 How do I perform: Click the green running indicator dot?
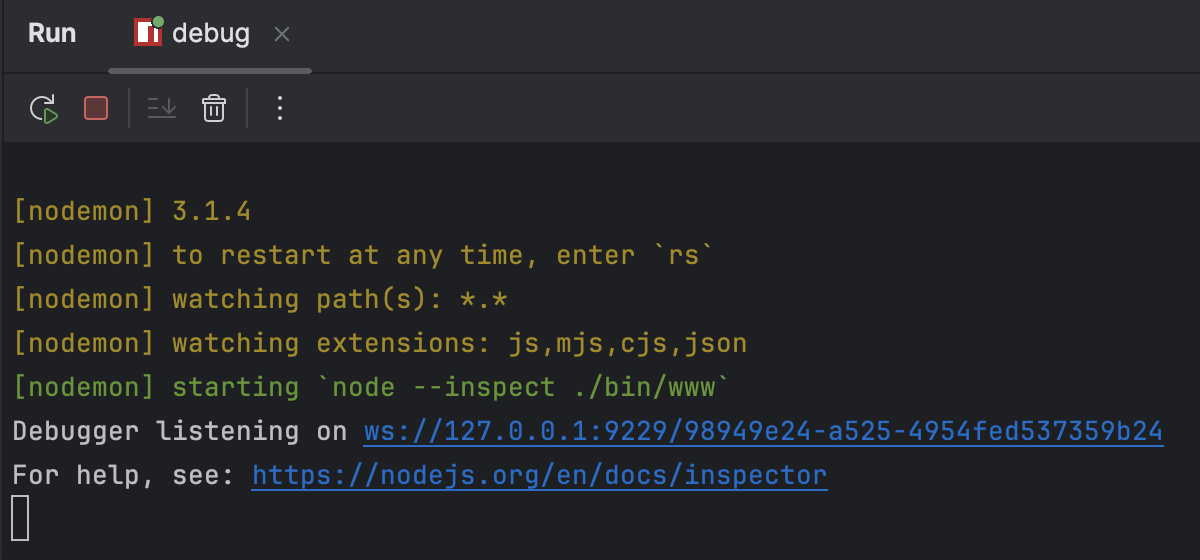pos(158,21)
